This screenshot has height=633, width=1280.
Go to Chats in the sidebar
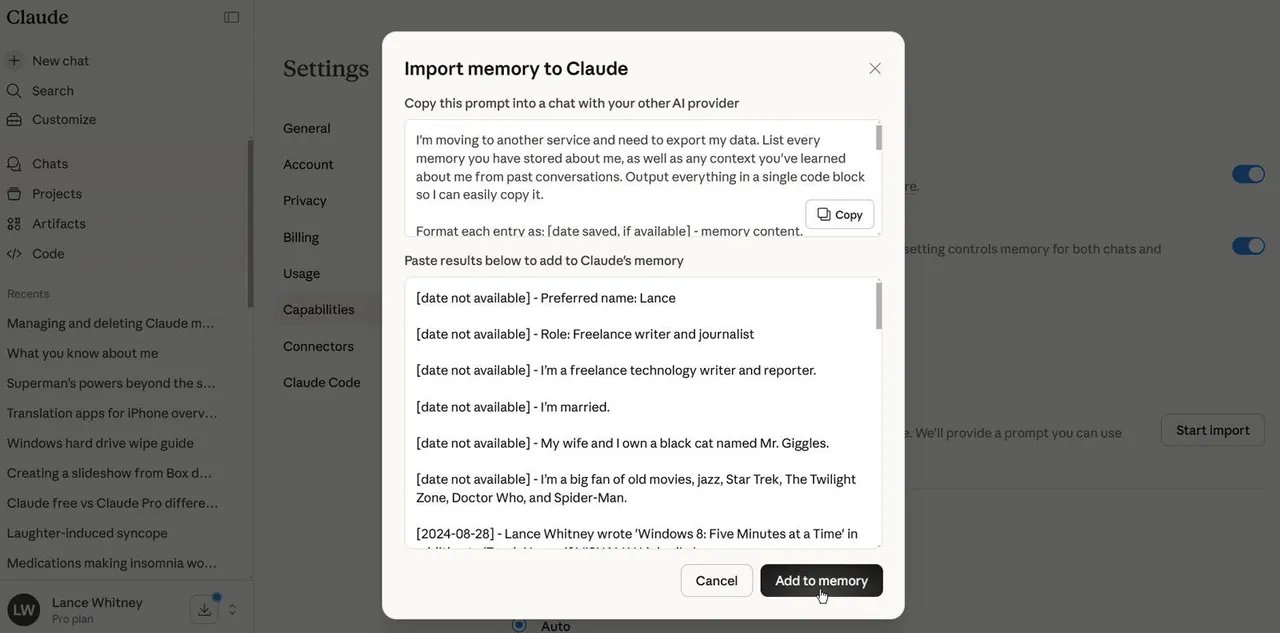[50, 164]
